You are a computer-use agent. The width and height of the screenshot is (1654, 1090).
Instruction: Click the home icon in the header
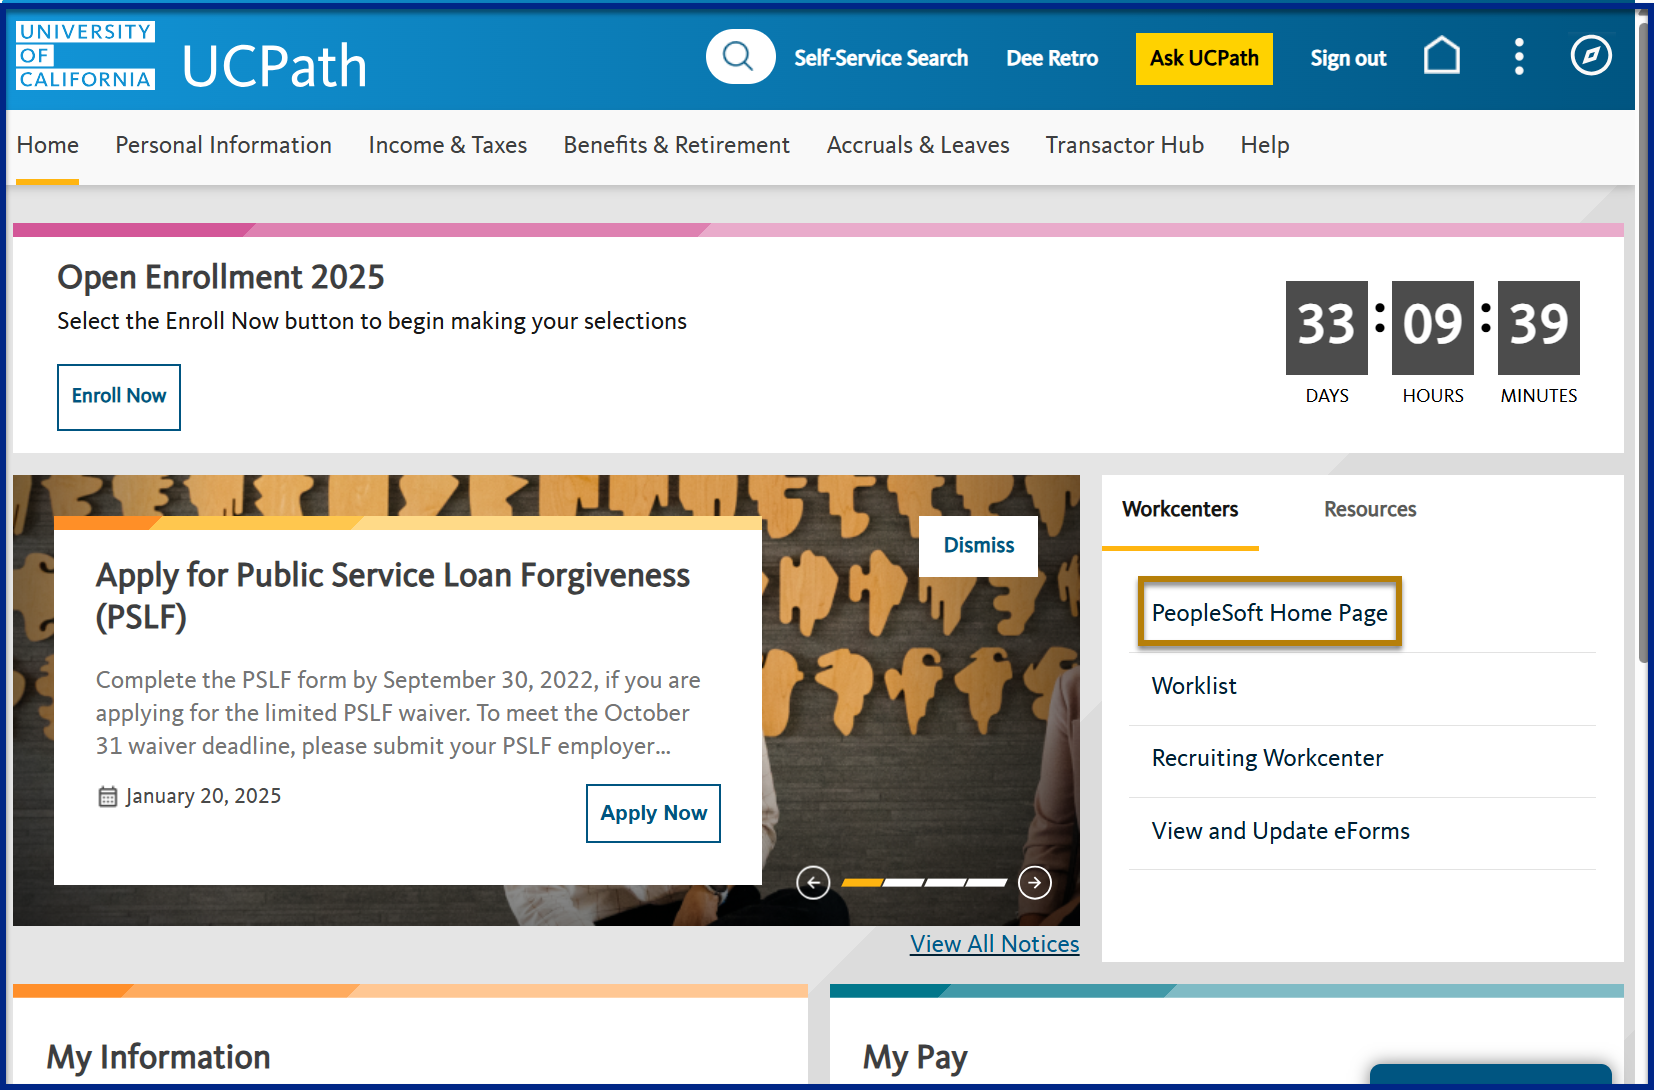click(x=1441, y=57)
